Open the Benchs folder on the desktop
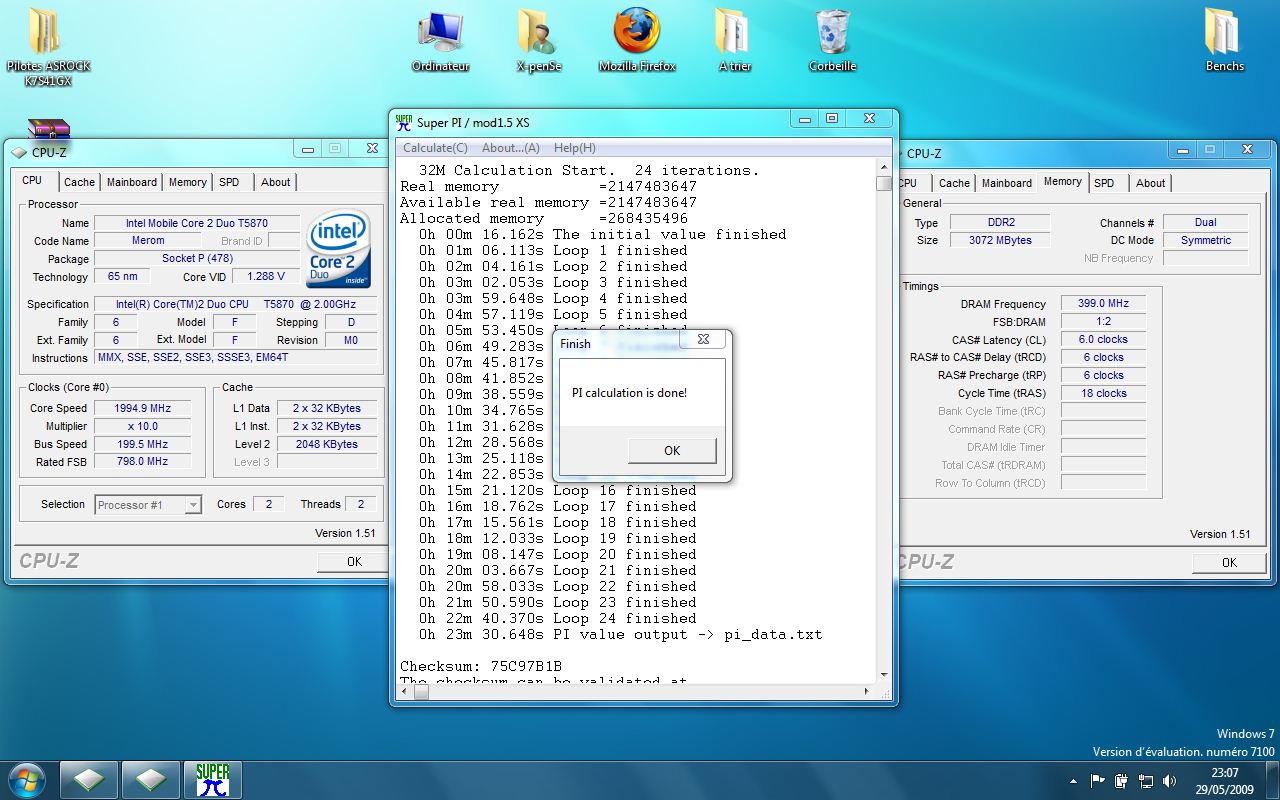This screenshot has width=1280, height=800. tap(1224, 42)
